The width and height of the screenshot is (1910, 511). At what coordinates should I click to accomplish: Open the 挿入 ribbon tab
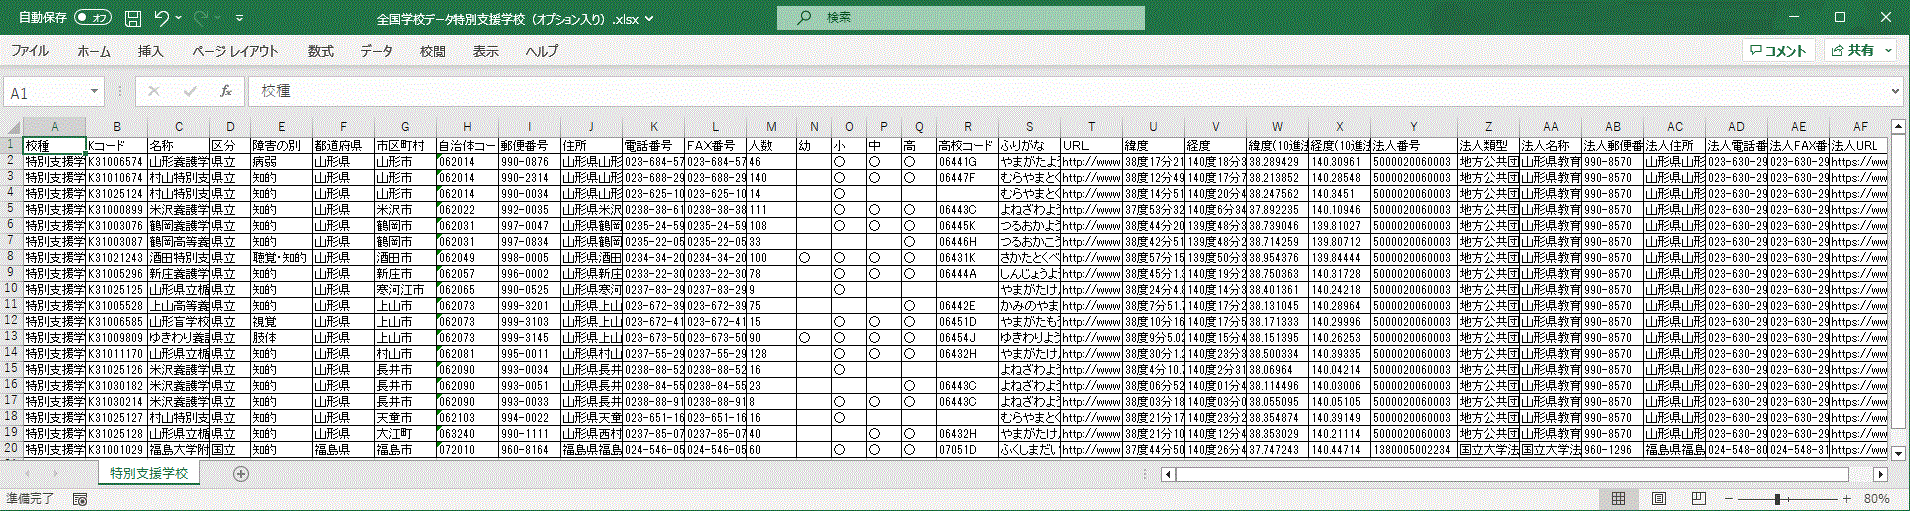[150, 51]
